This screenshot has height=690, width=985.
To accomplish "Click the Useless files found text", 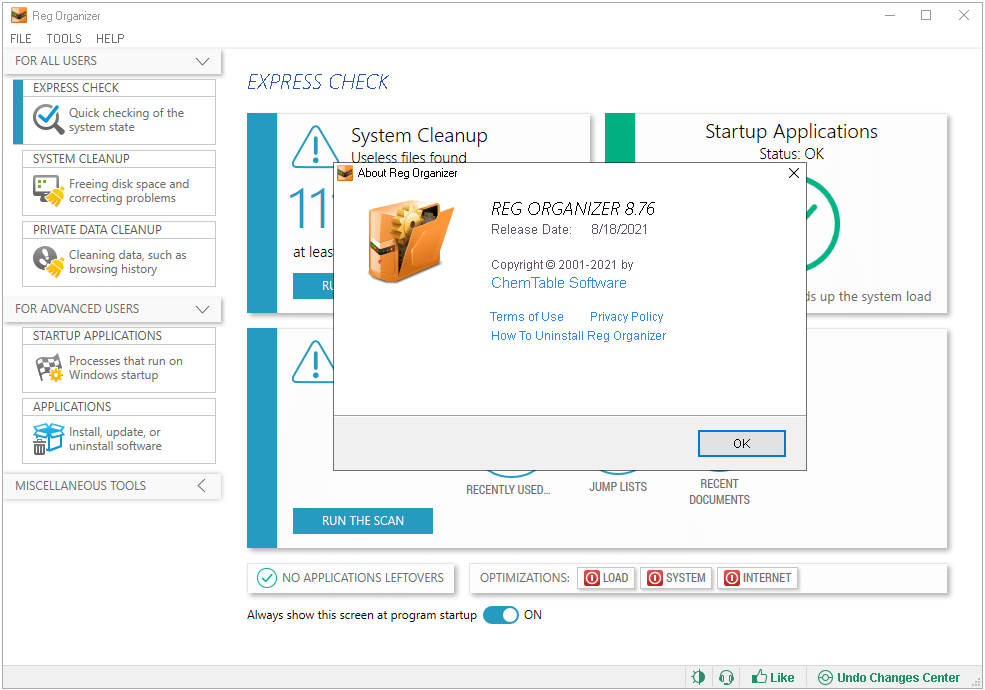I will click(408, 156).
